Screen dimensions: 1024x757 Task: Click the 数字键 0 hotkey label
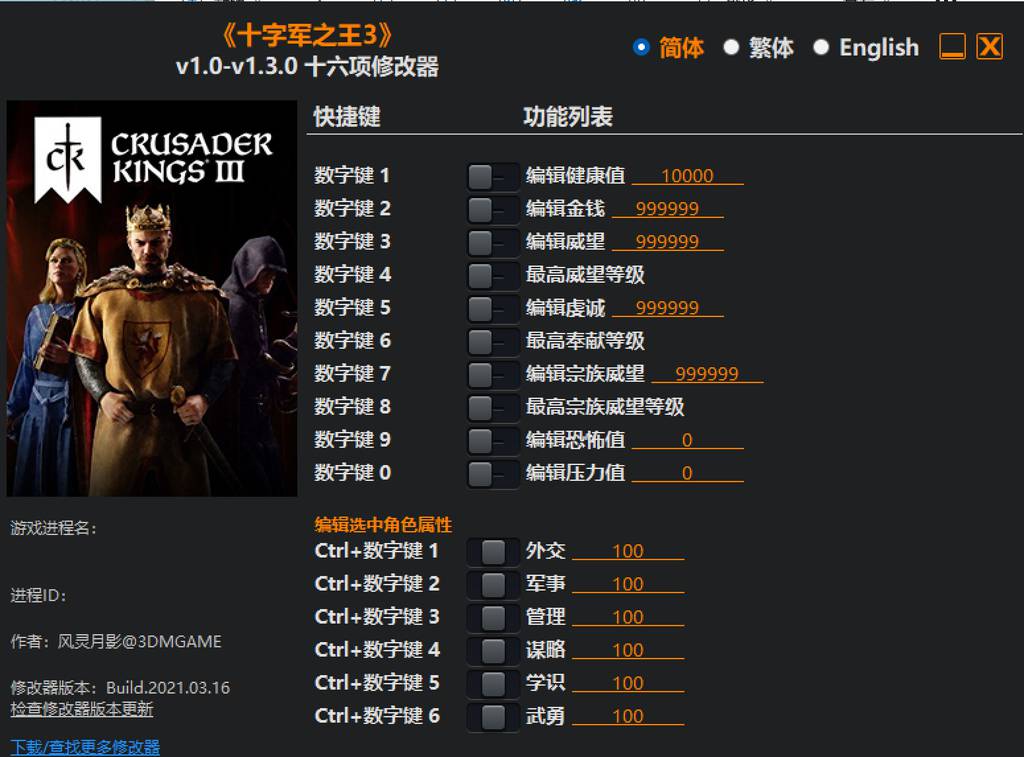coord(352,473)
